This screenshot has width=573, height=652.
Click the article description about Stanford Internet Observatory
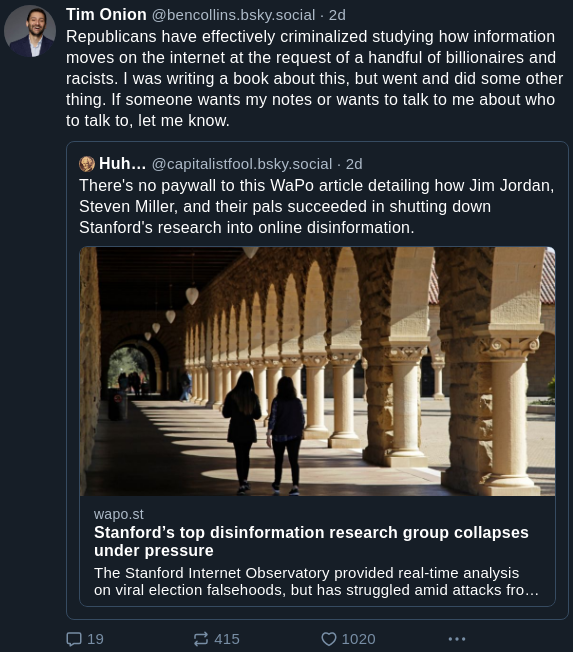pos(316,581)
